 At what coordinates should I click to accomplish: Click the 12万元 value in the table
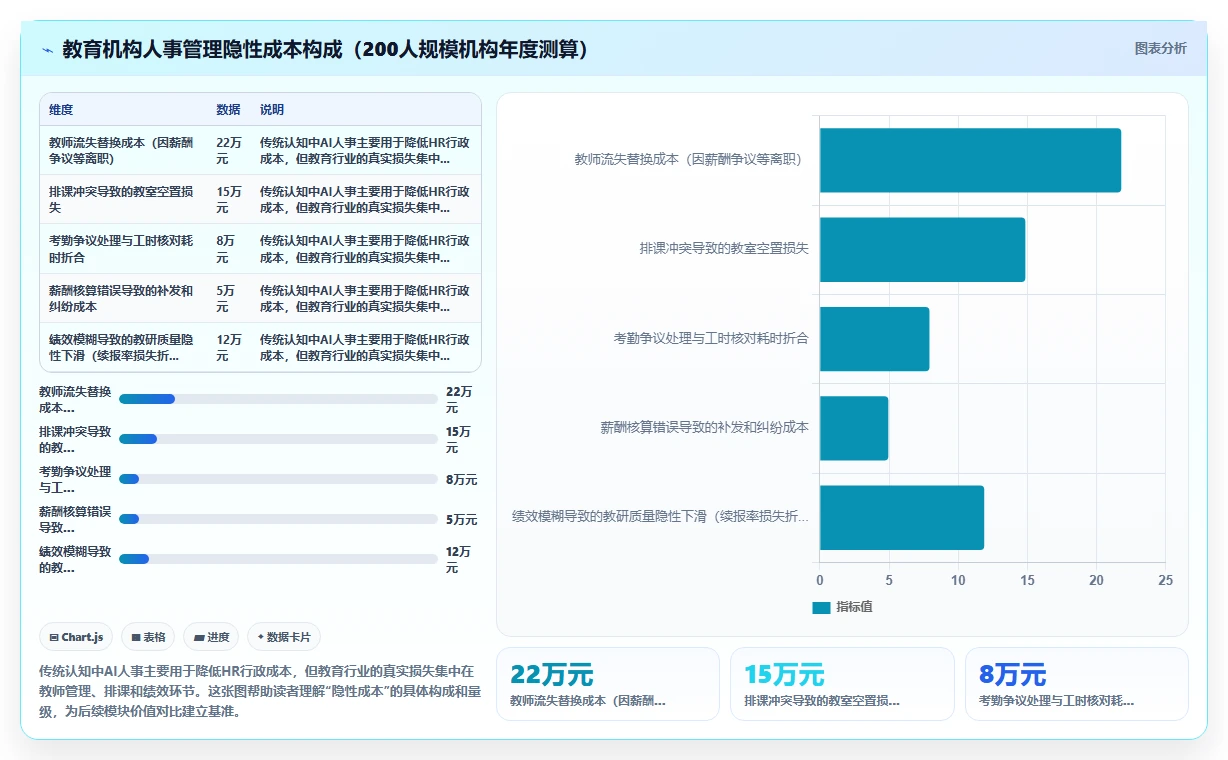click(229, 347)
